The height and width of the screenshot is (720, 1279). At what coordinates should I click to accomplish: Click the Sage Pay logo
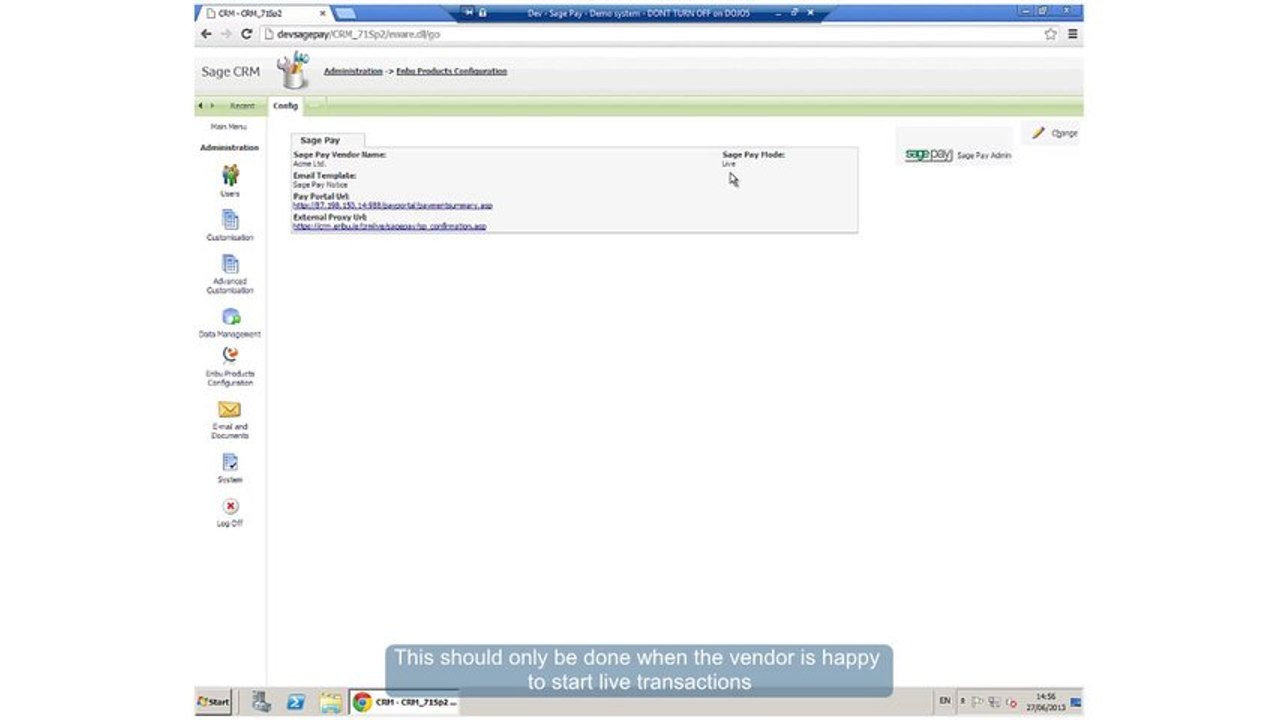tap(929, 155)
